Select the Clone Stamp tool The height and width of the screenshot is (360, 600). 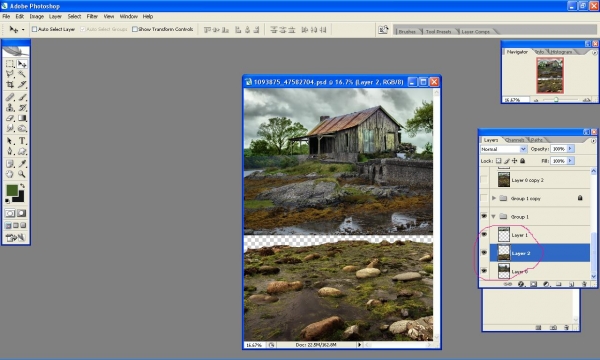pos(10,108)
